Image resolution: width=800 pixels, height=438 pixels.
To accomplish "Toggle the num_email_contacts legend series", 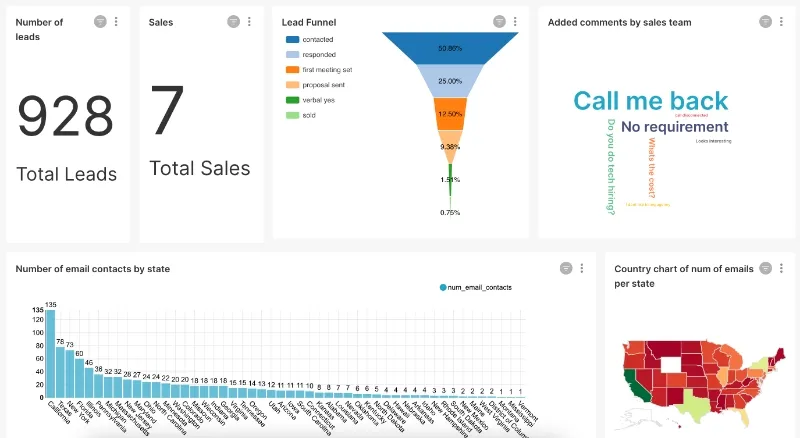I will 475,288.
